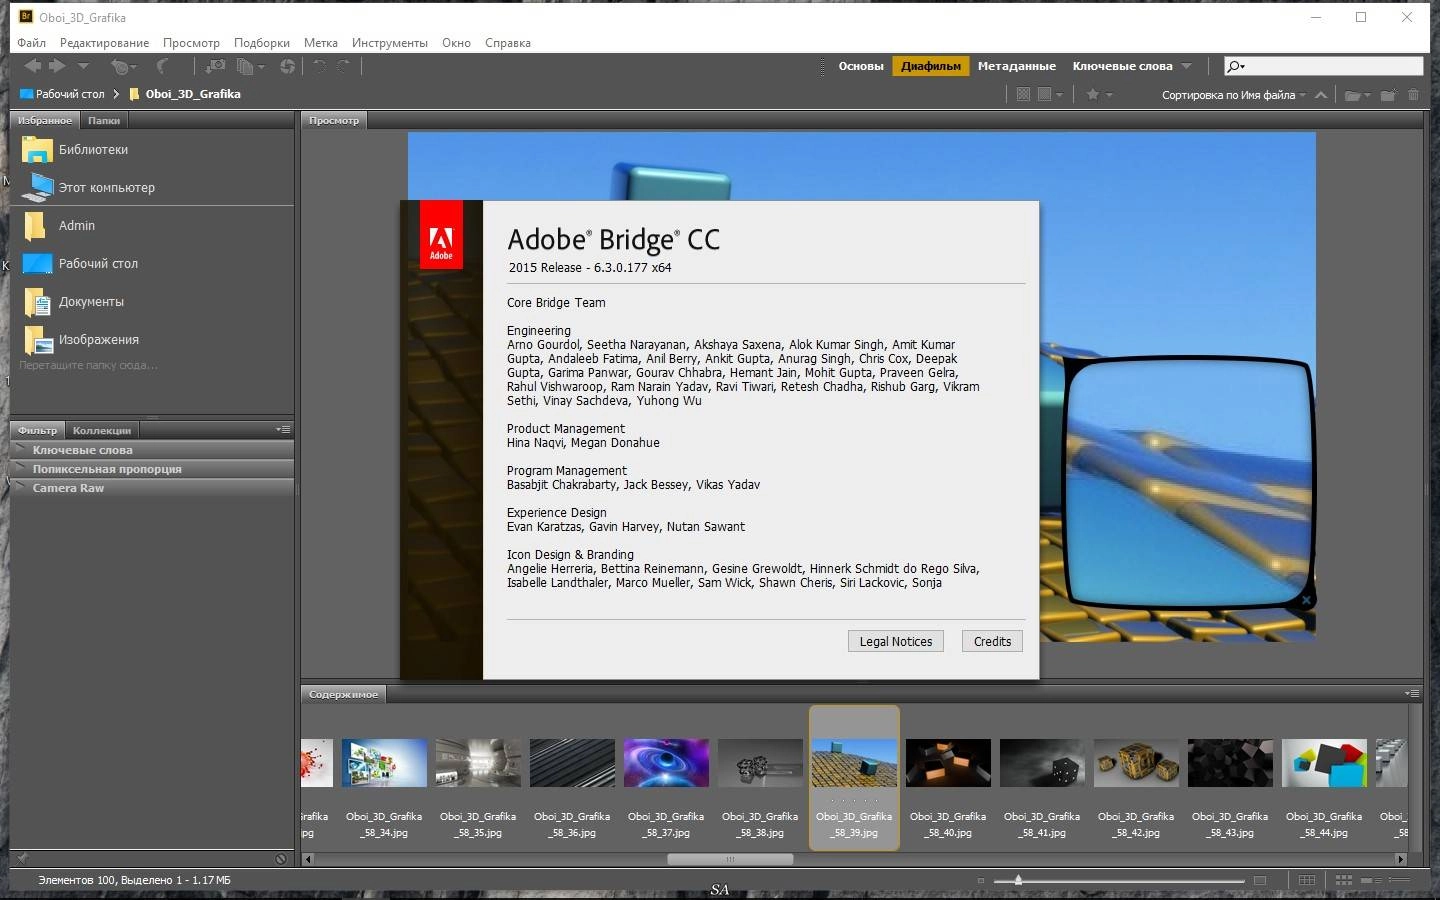Open the recent files boomerang icon
1440x900 pixels.
click(x=122, y=66)
